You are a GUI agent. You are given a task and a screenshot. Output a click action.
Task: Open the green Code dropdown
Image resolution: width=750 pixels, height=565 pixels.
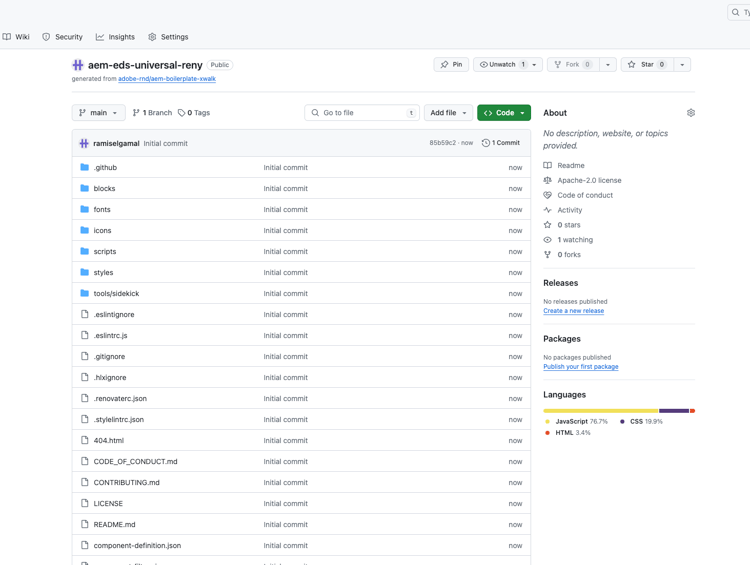pyautogui.click(x=504, y=112)
